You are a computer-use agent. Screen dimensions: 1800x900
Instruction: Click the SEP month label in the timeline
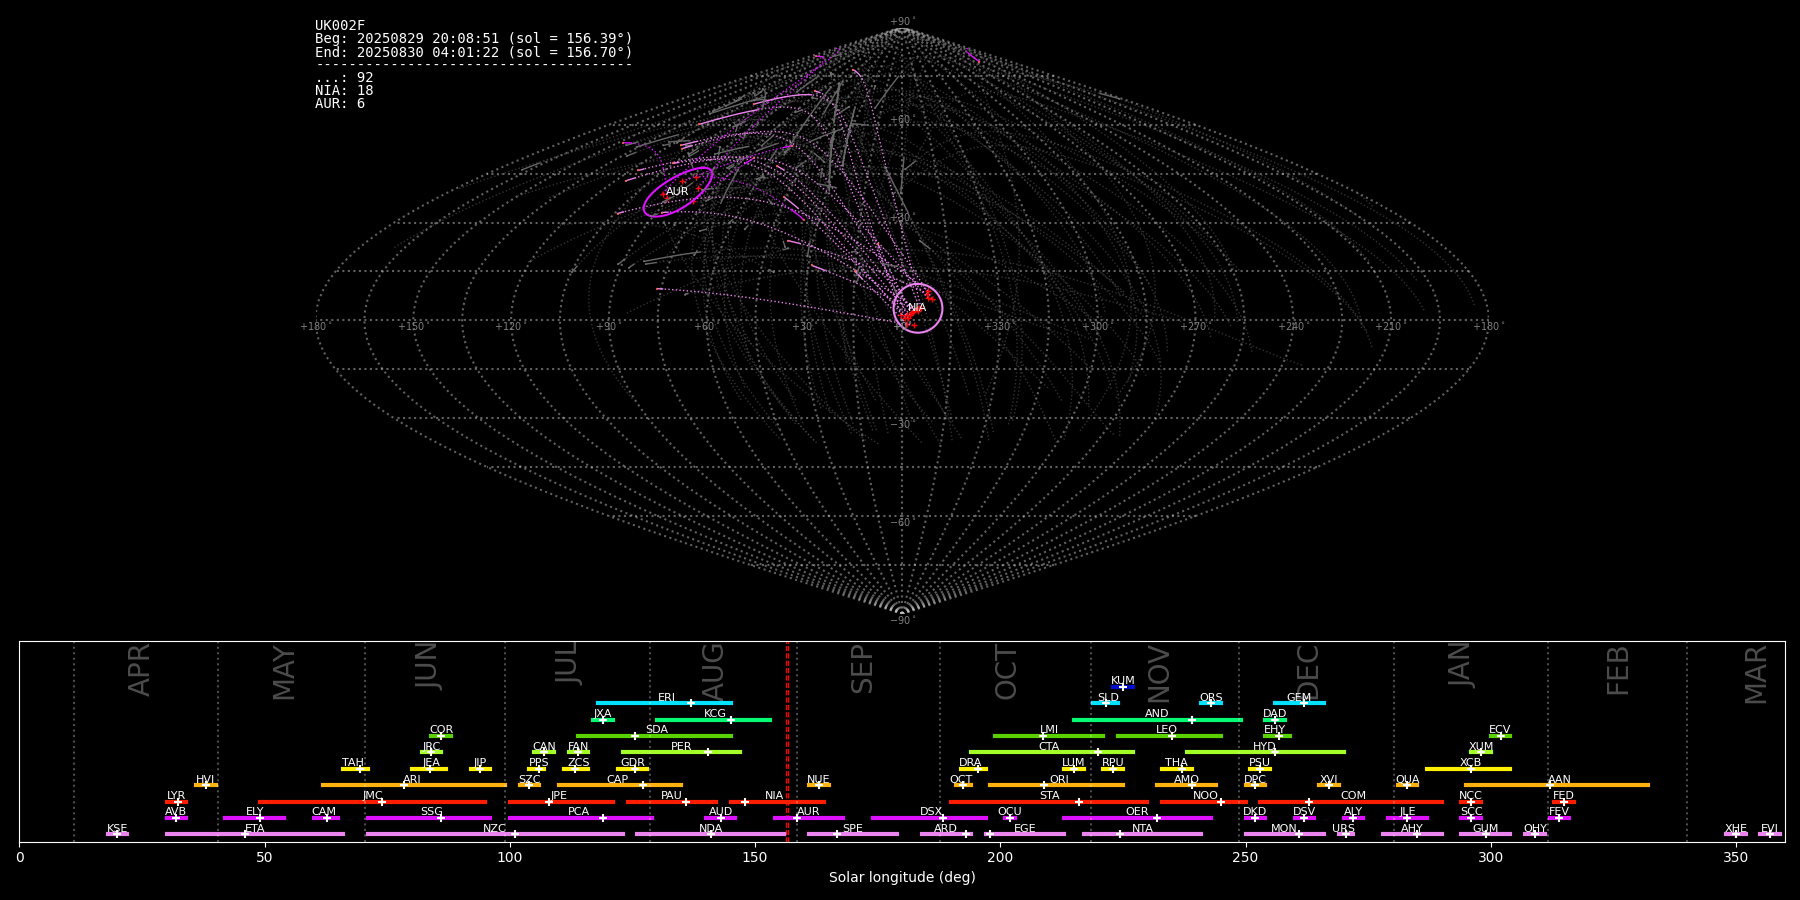pos(862,670)
